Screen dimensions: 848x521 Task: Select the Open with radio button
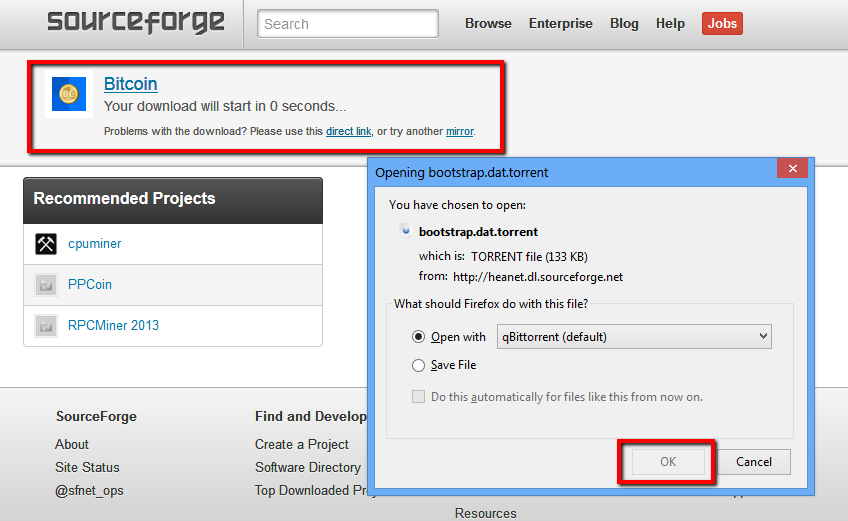(419, 337)
